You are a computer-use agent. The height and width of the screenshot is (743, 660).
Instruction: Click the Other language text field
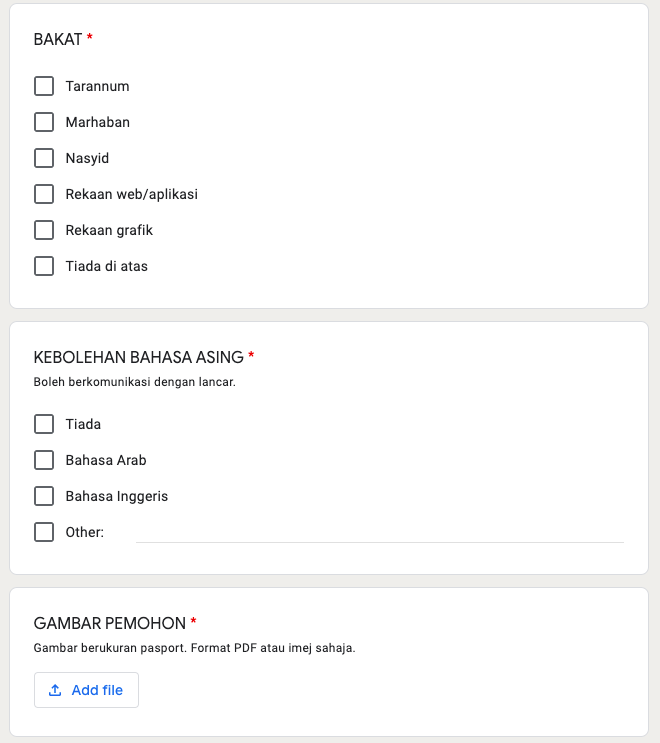click(x=379, y=531)
